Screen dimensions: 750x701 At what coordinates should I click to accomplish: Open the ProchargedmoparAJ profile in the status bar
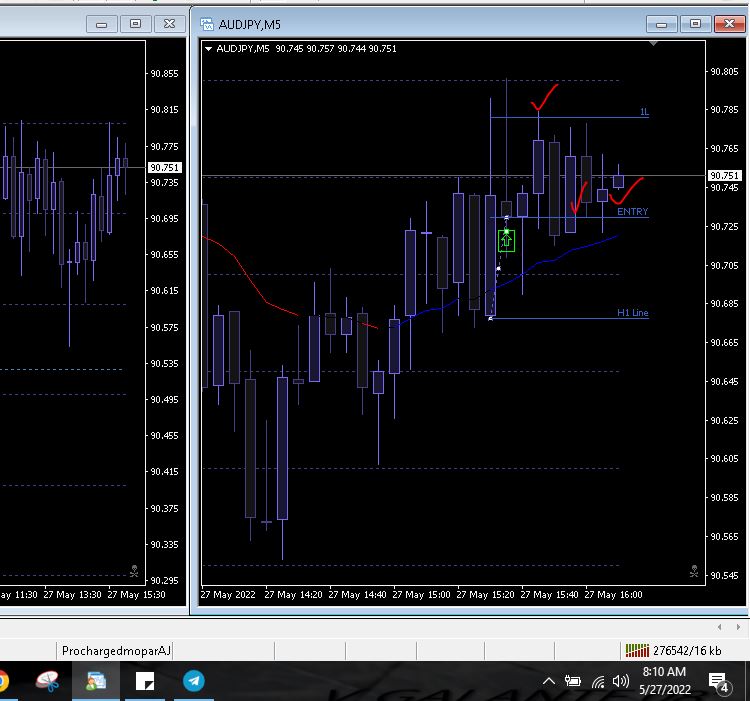(116, 651)
